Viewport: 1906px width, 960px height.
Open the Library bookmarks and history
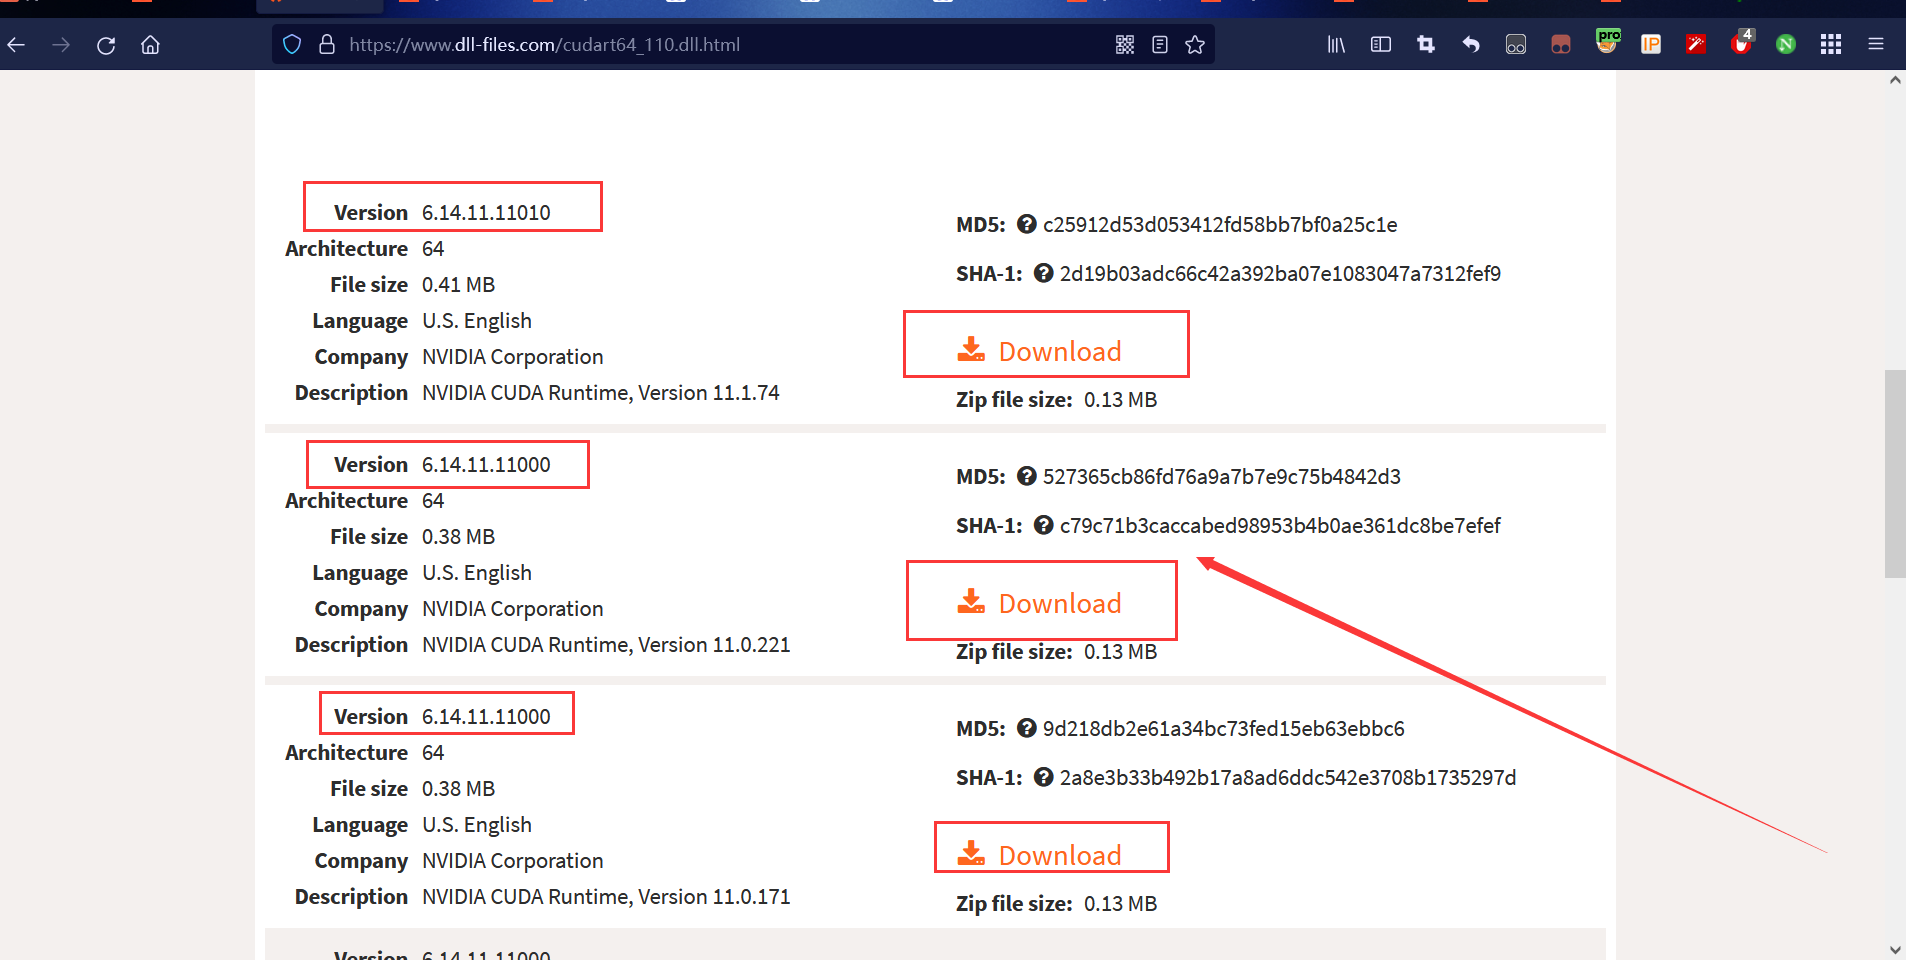[x=1336, y=45]
